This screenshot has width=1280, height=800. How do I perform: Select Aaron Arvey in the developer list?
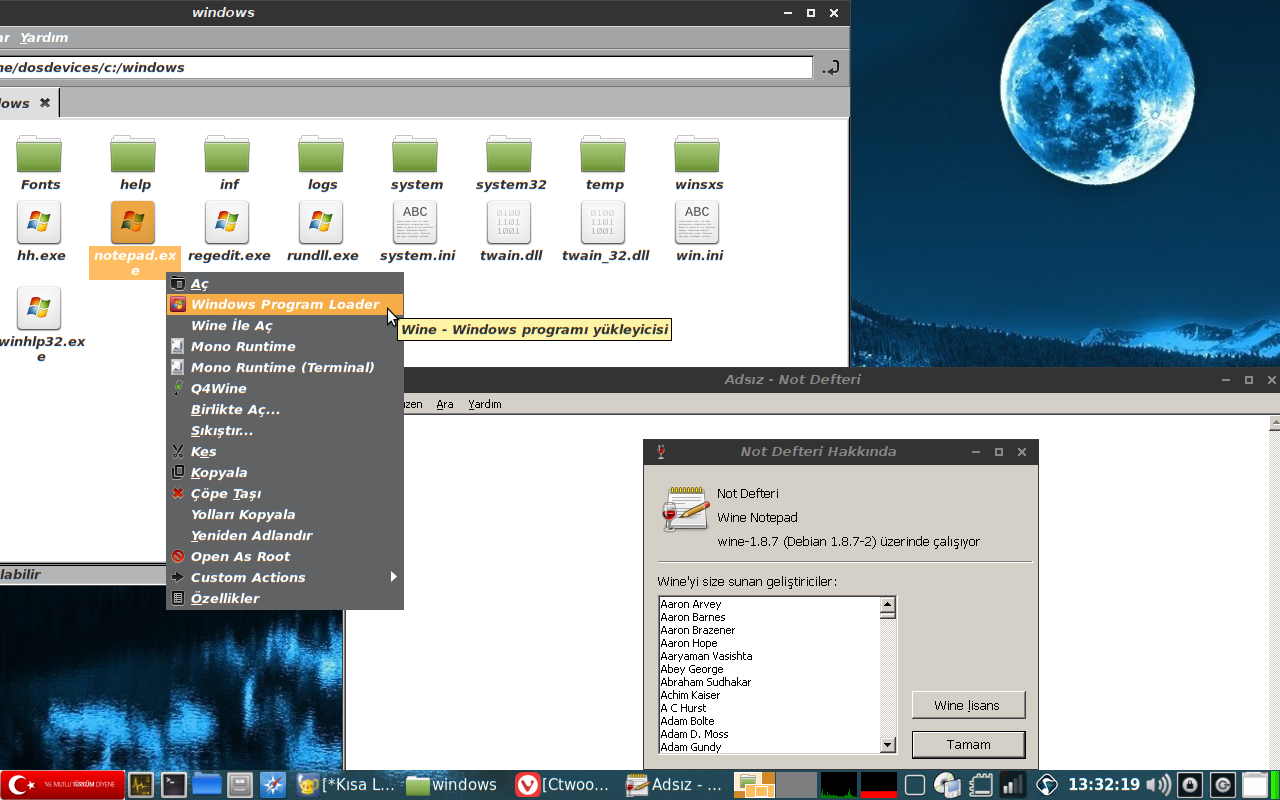[x=691, y=604]
